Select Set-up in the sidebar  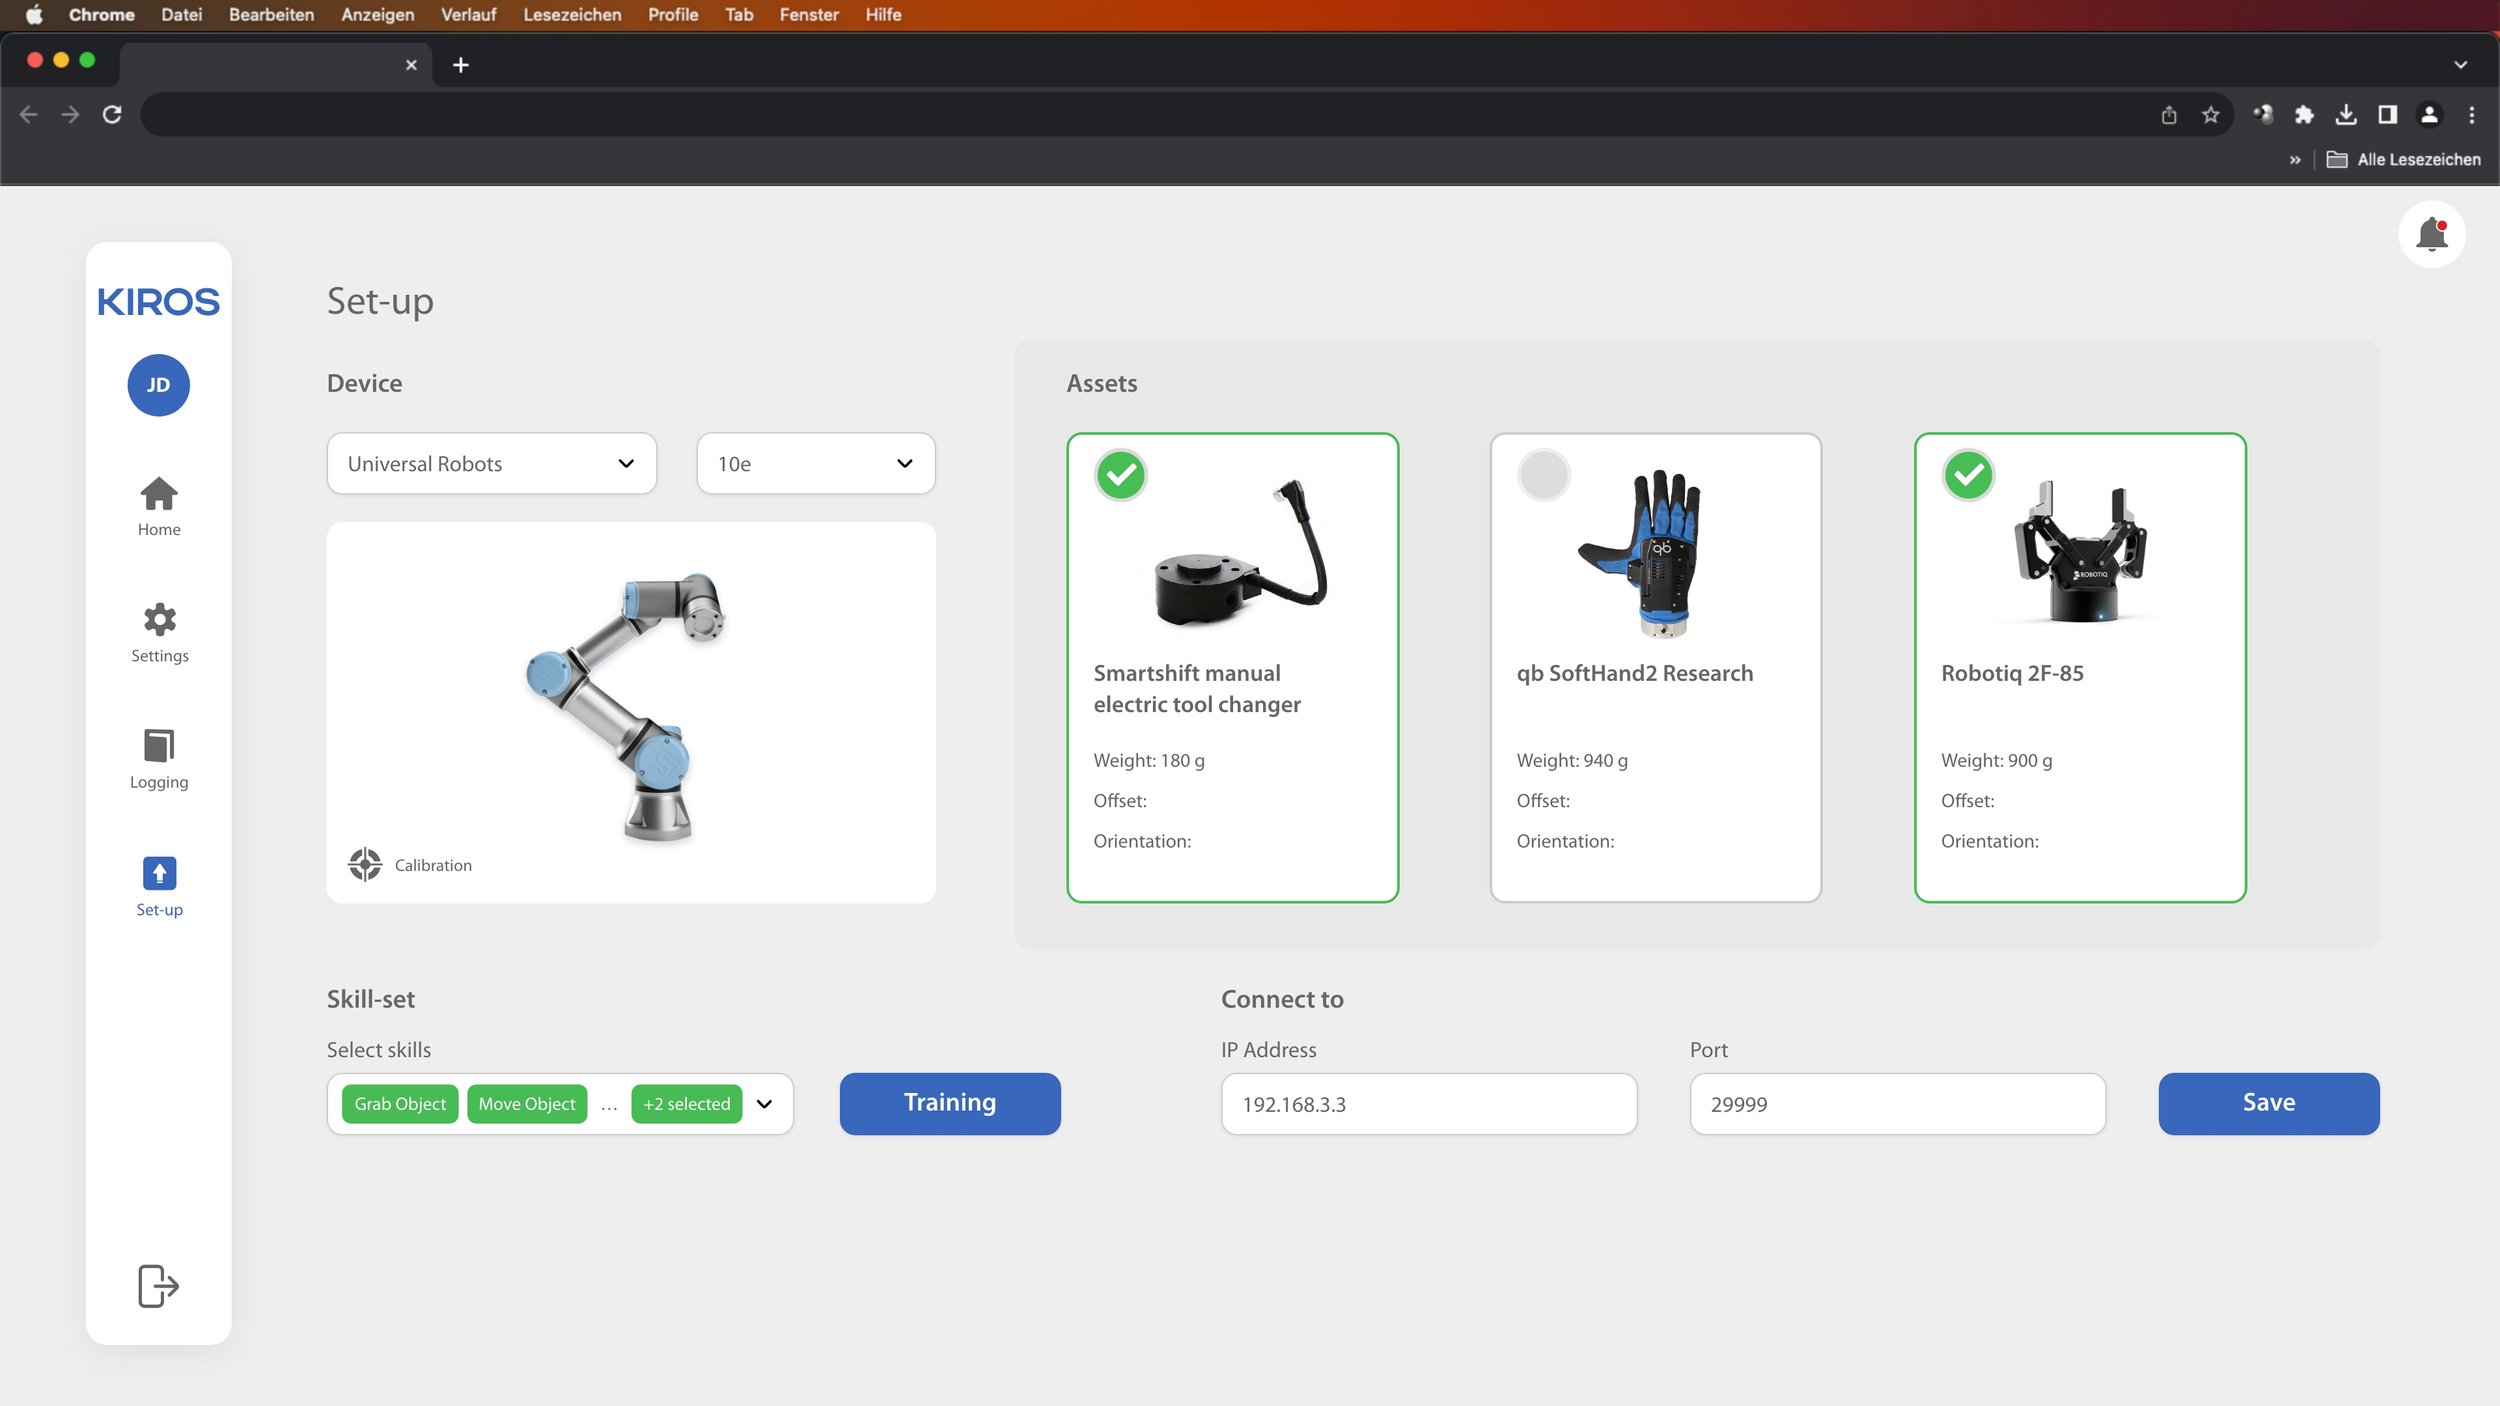click(x=159, y=887)
